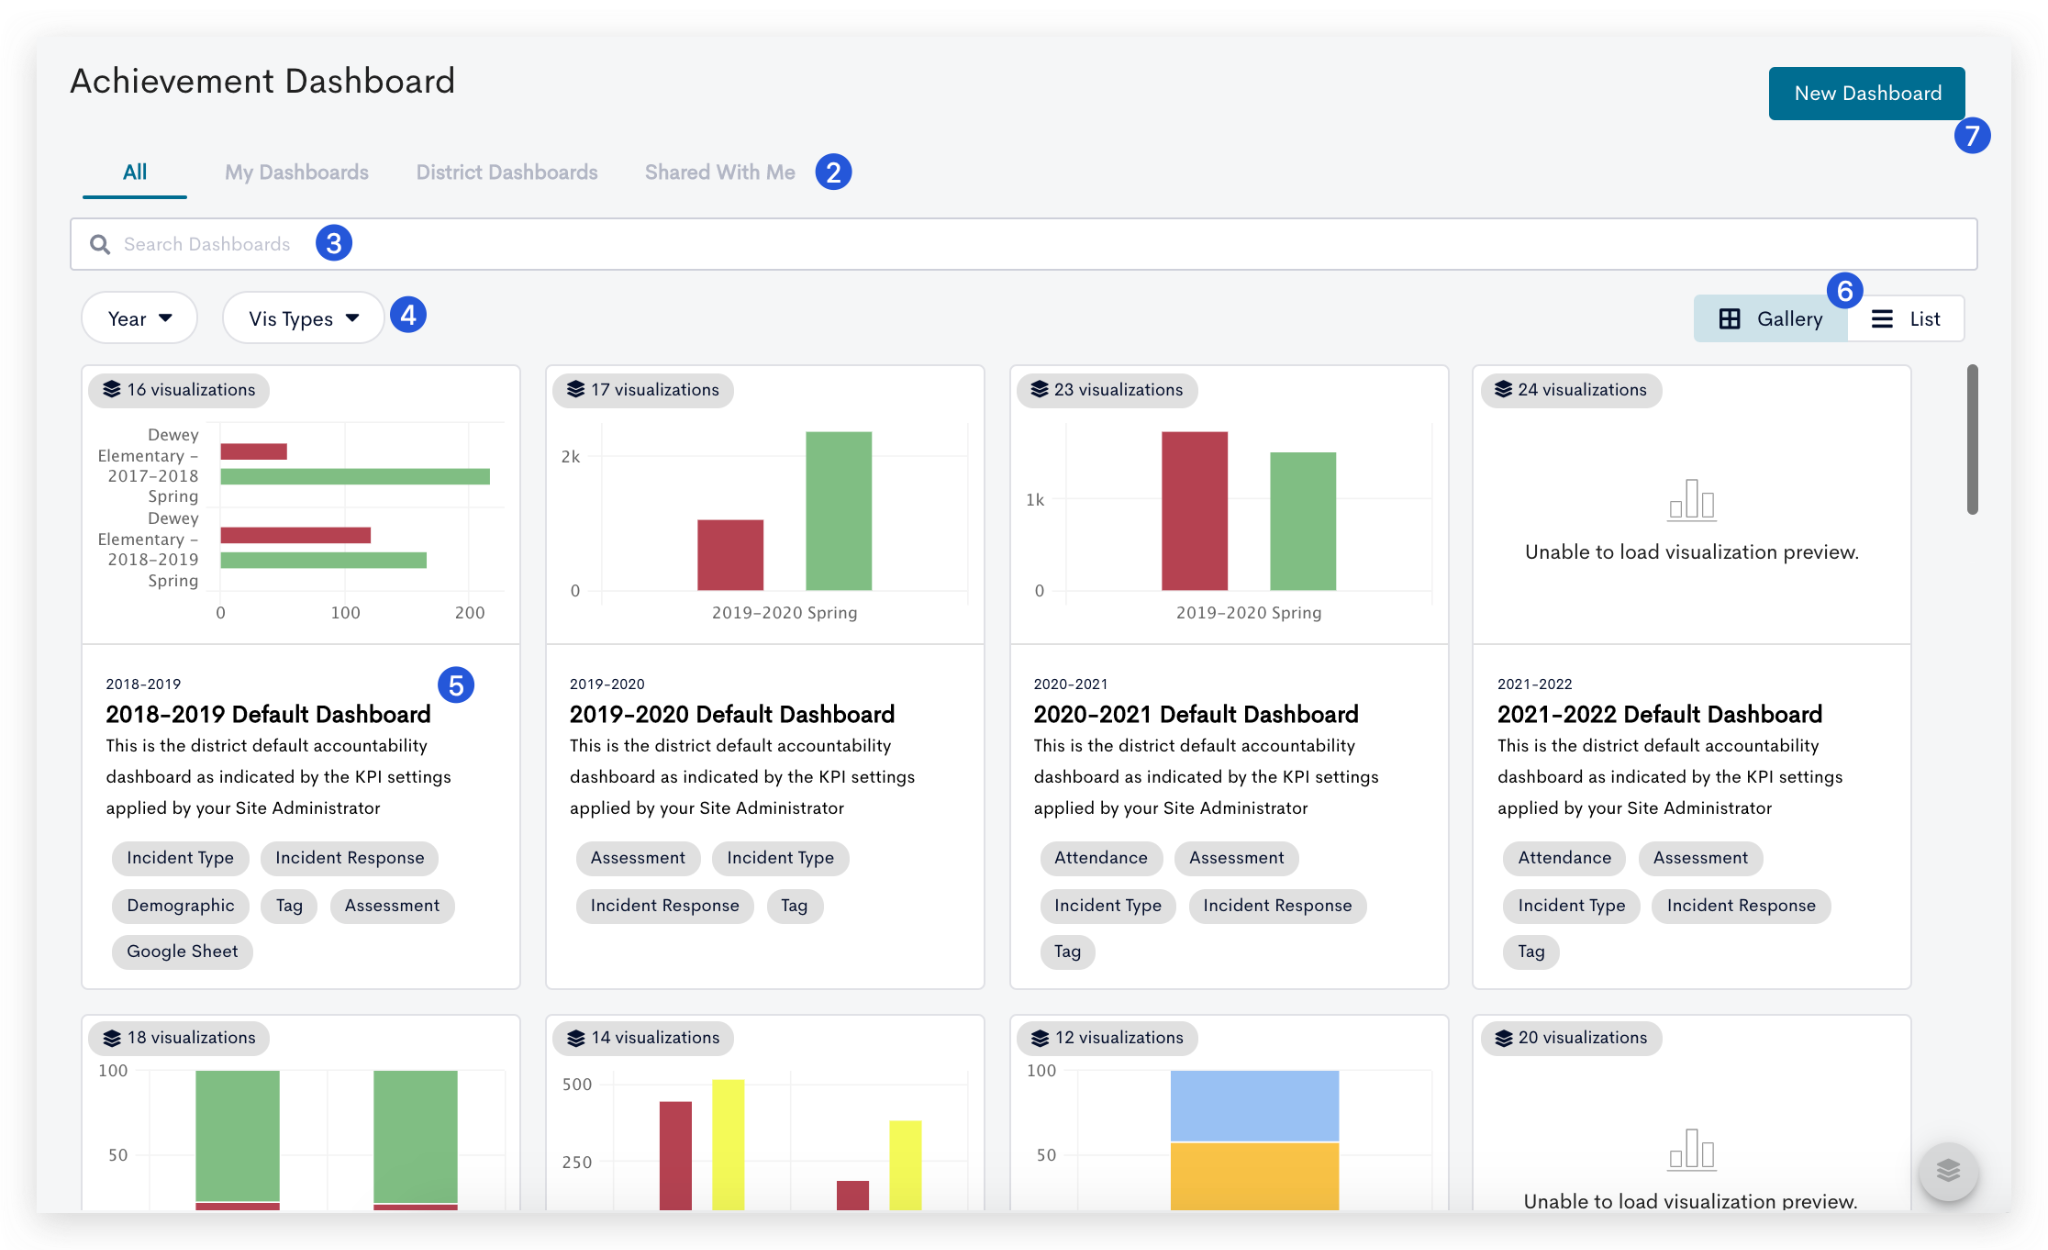The height and width of the screenshot is (1250, 2048).
Task: Click the layers icon on 24 visualizations badge
Action: pyautogui.click(x=1503, y=390)
